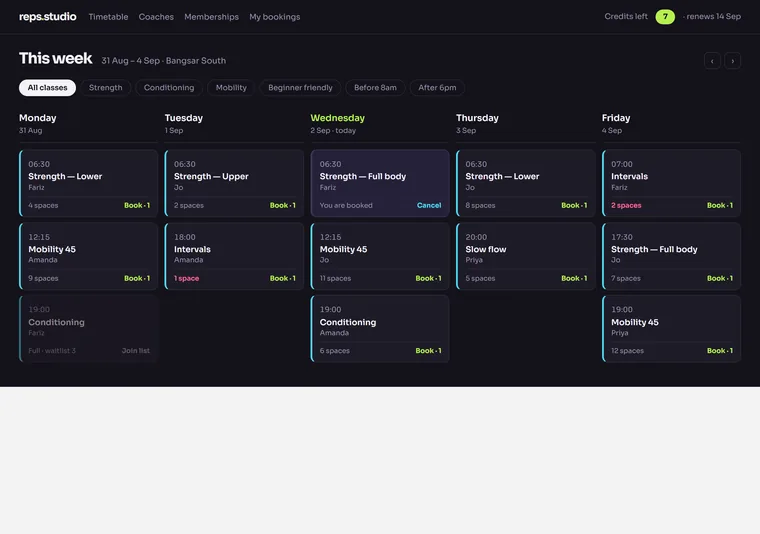The image size is (760, 534).
Task: Book Monday 12:15 Mobility 45 with Amanda
Action: pos(137,278)
